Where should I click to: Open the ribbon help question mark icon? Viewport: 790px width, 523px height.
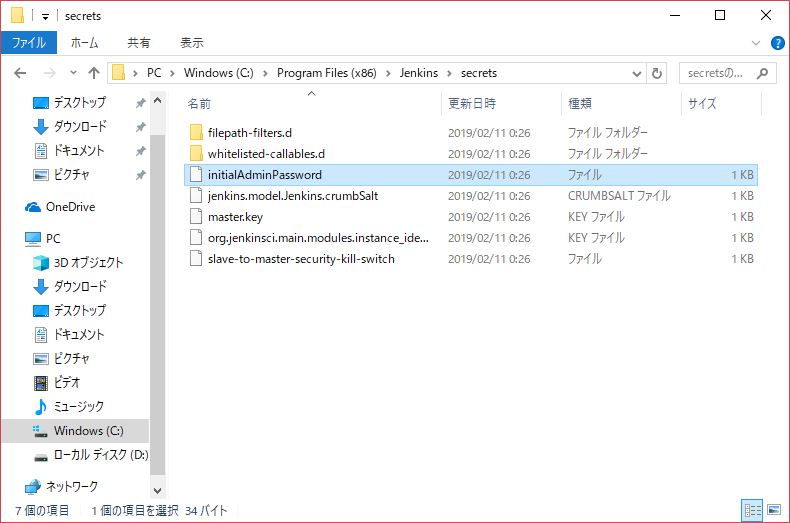(775, 43)
